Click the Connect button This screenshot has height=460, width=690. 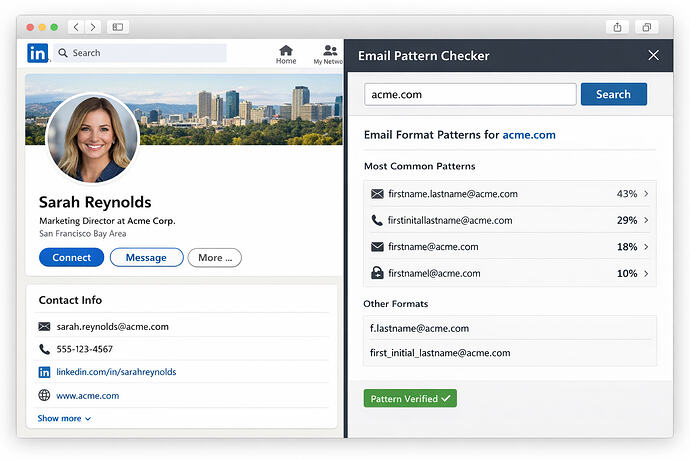click(x=71, y=258)
